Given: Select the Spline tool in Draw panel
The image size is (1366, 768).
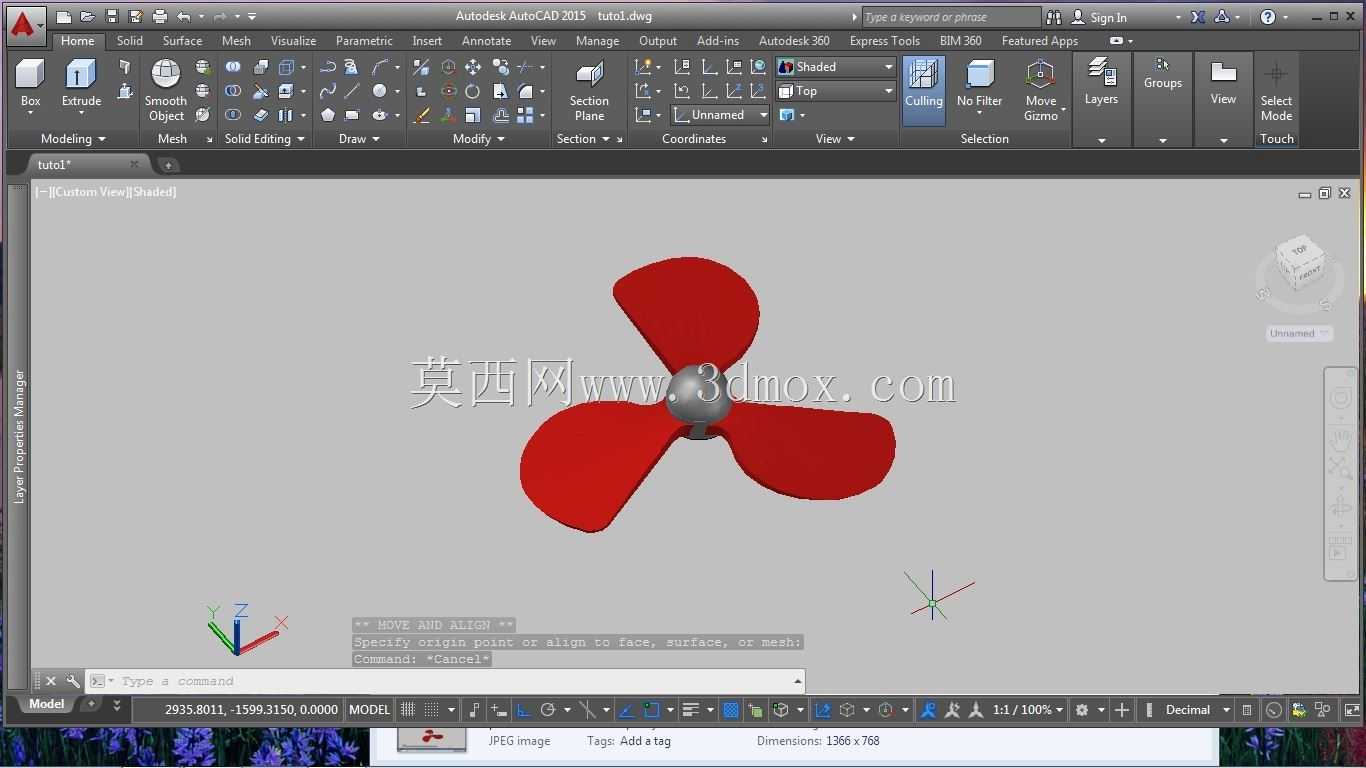Looking at the screenshot, I should coord(328,91).
